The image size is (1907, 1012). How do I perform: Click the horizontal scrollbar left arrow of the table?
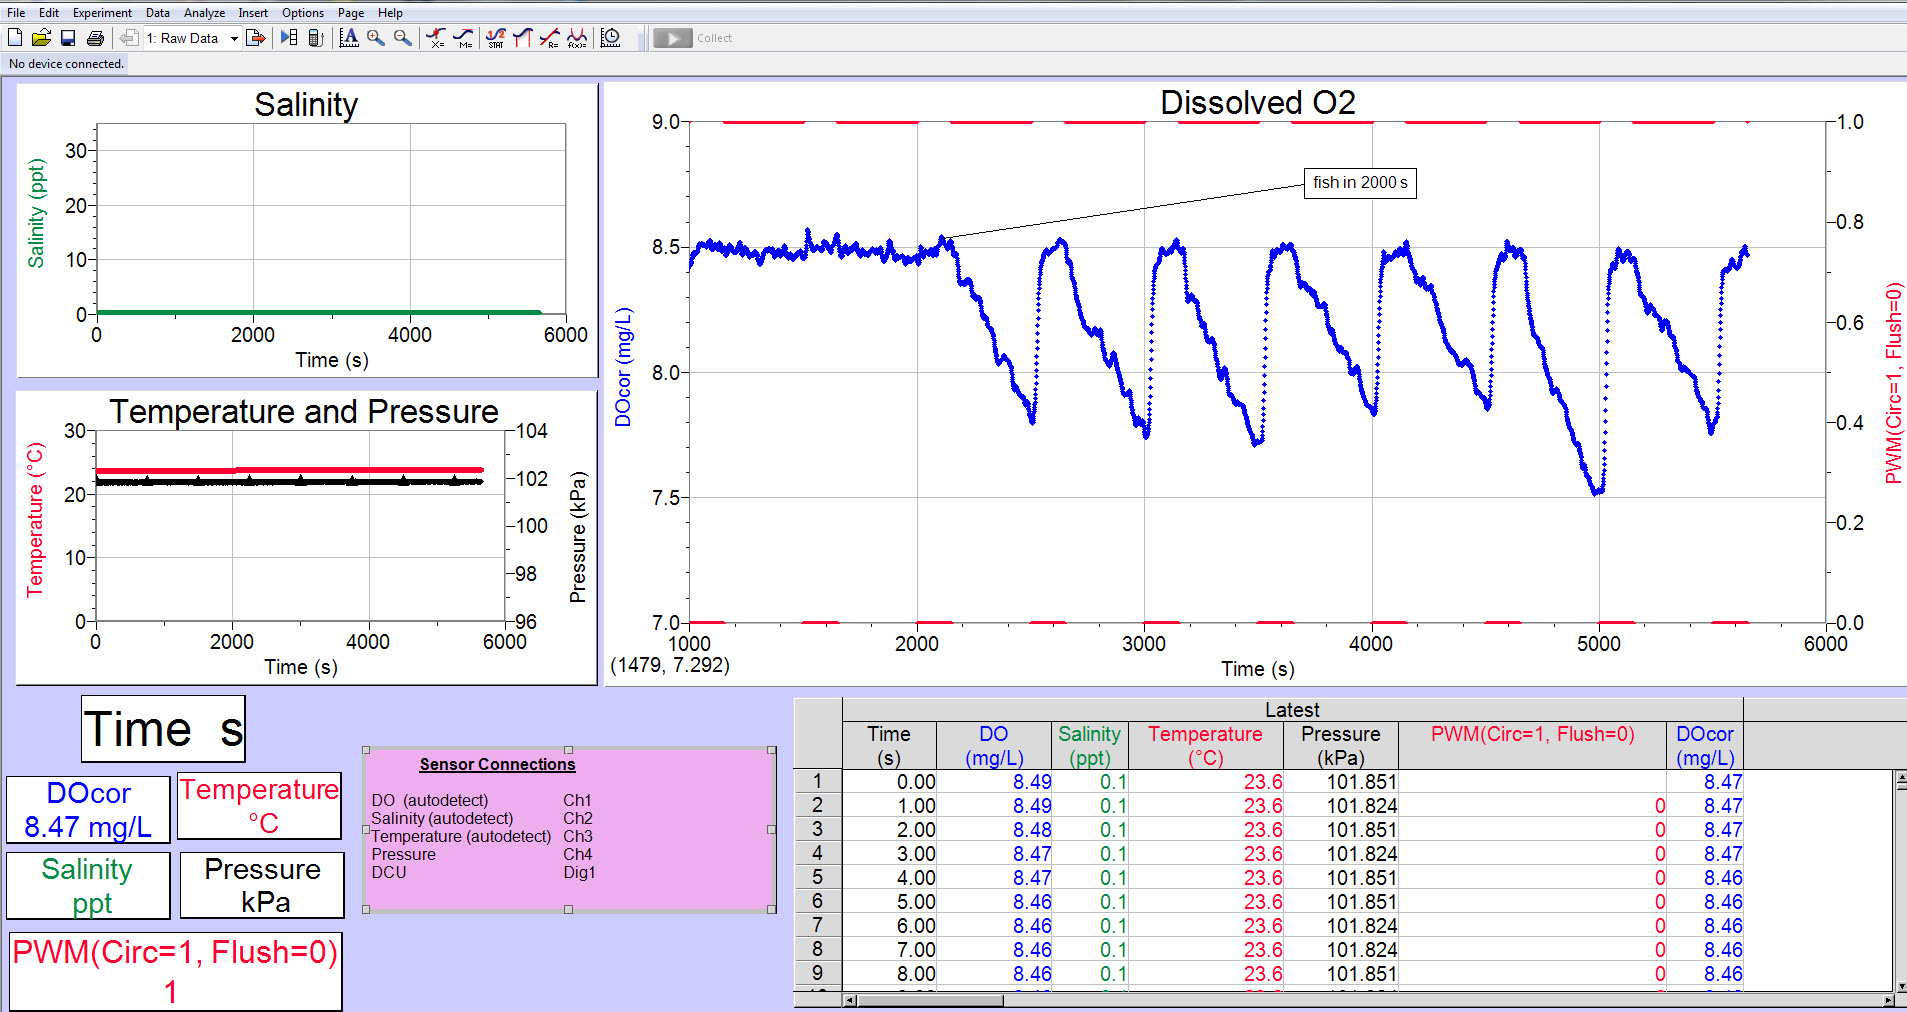click(x=850, y=1000)
